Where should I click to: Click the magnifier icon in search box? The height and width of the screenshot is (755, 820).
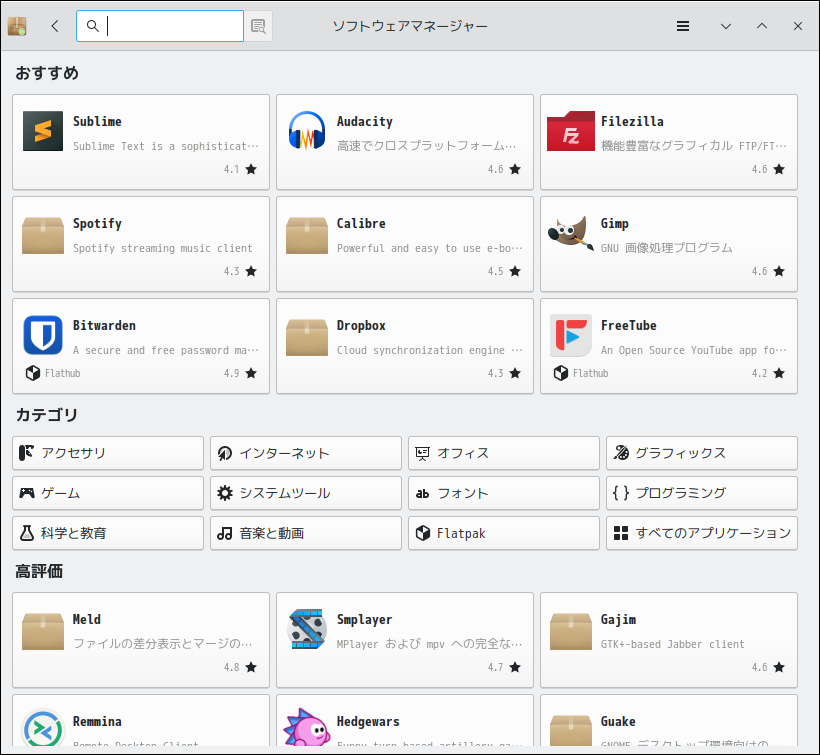point(93,26)
